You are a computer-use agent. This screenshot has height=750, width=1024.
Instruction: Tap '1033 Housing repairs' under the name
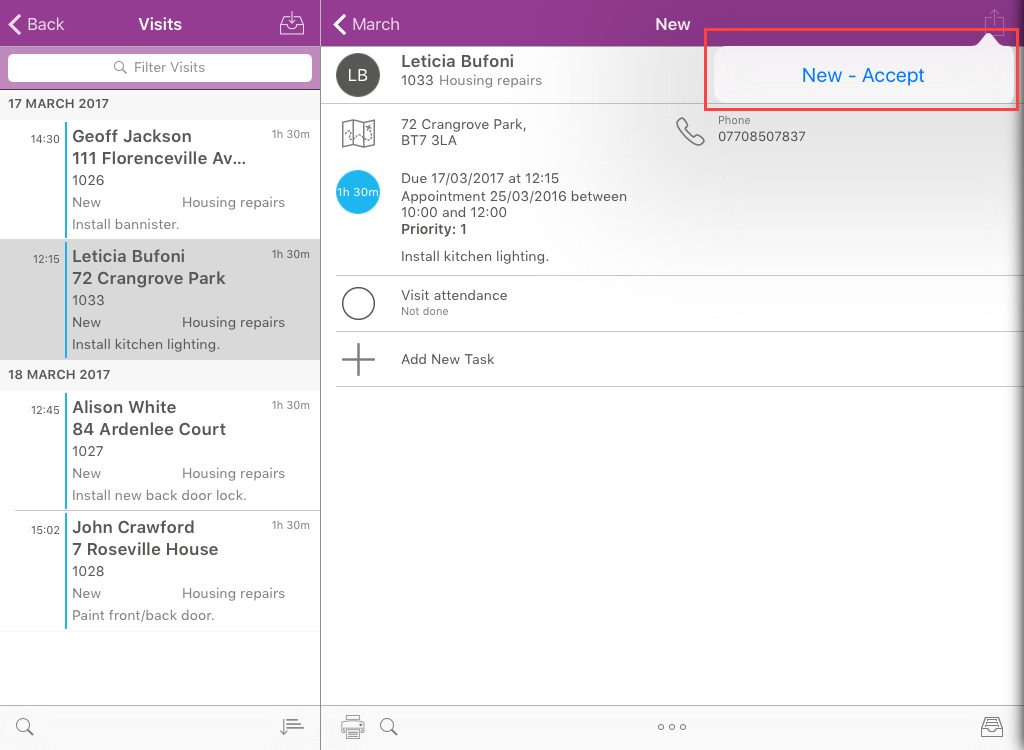click(472, 80)
